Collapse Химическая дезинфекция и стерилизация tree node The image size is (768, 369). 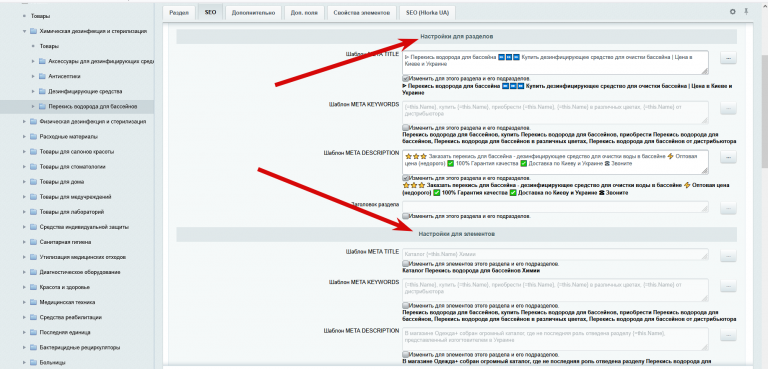coord(24,31)
